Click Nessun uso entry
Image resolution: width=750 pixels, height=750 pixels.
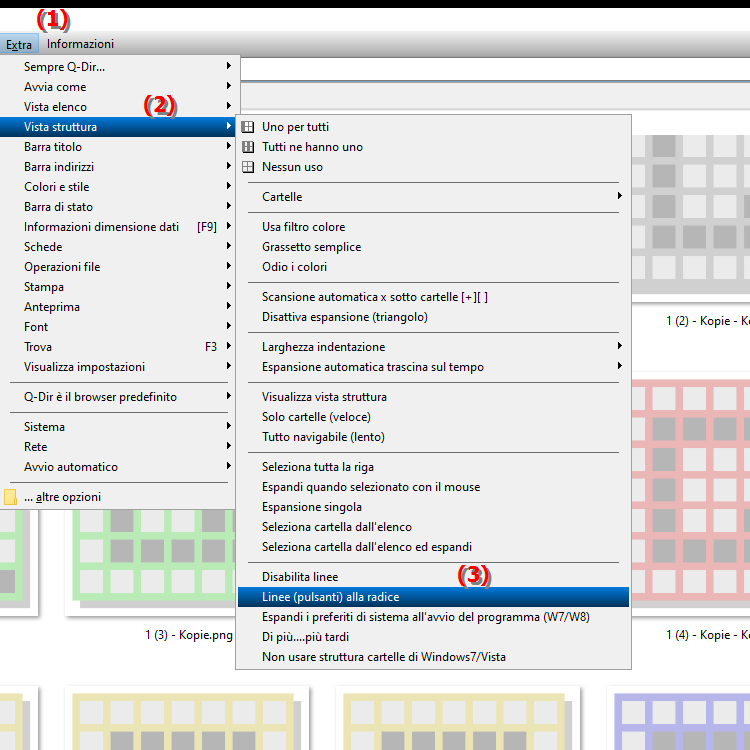click(x=433, y=167)
